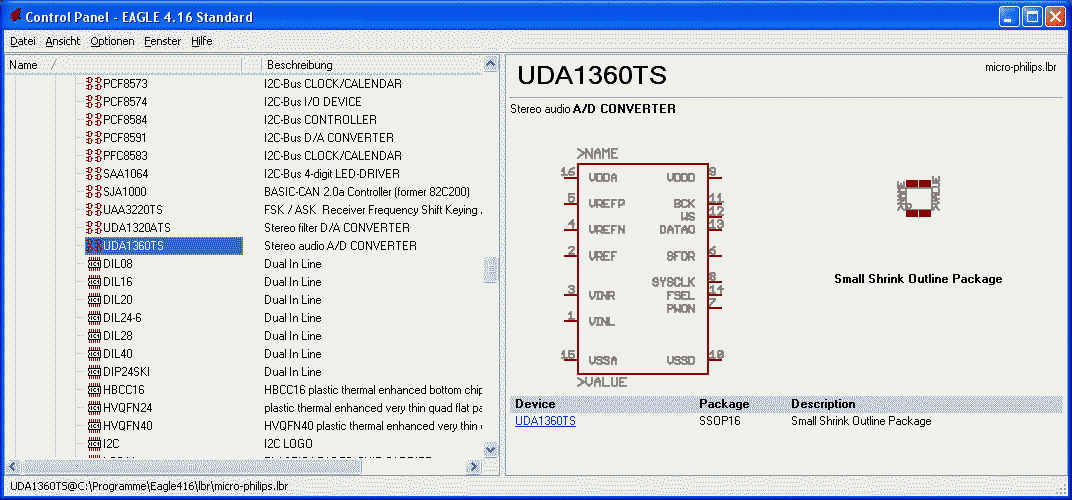Click the horizontal scrollbar left arrow
Screen dimensions: 1072x500
click(12, 466)
